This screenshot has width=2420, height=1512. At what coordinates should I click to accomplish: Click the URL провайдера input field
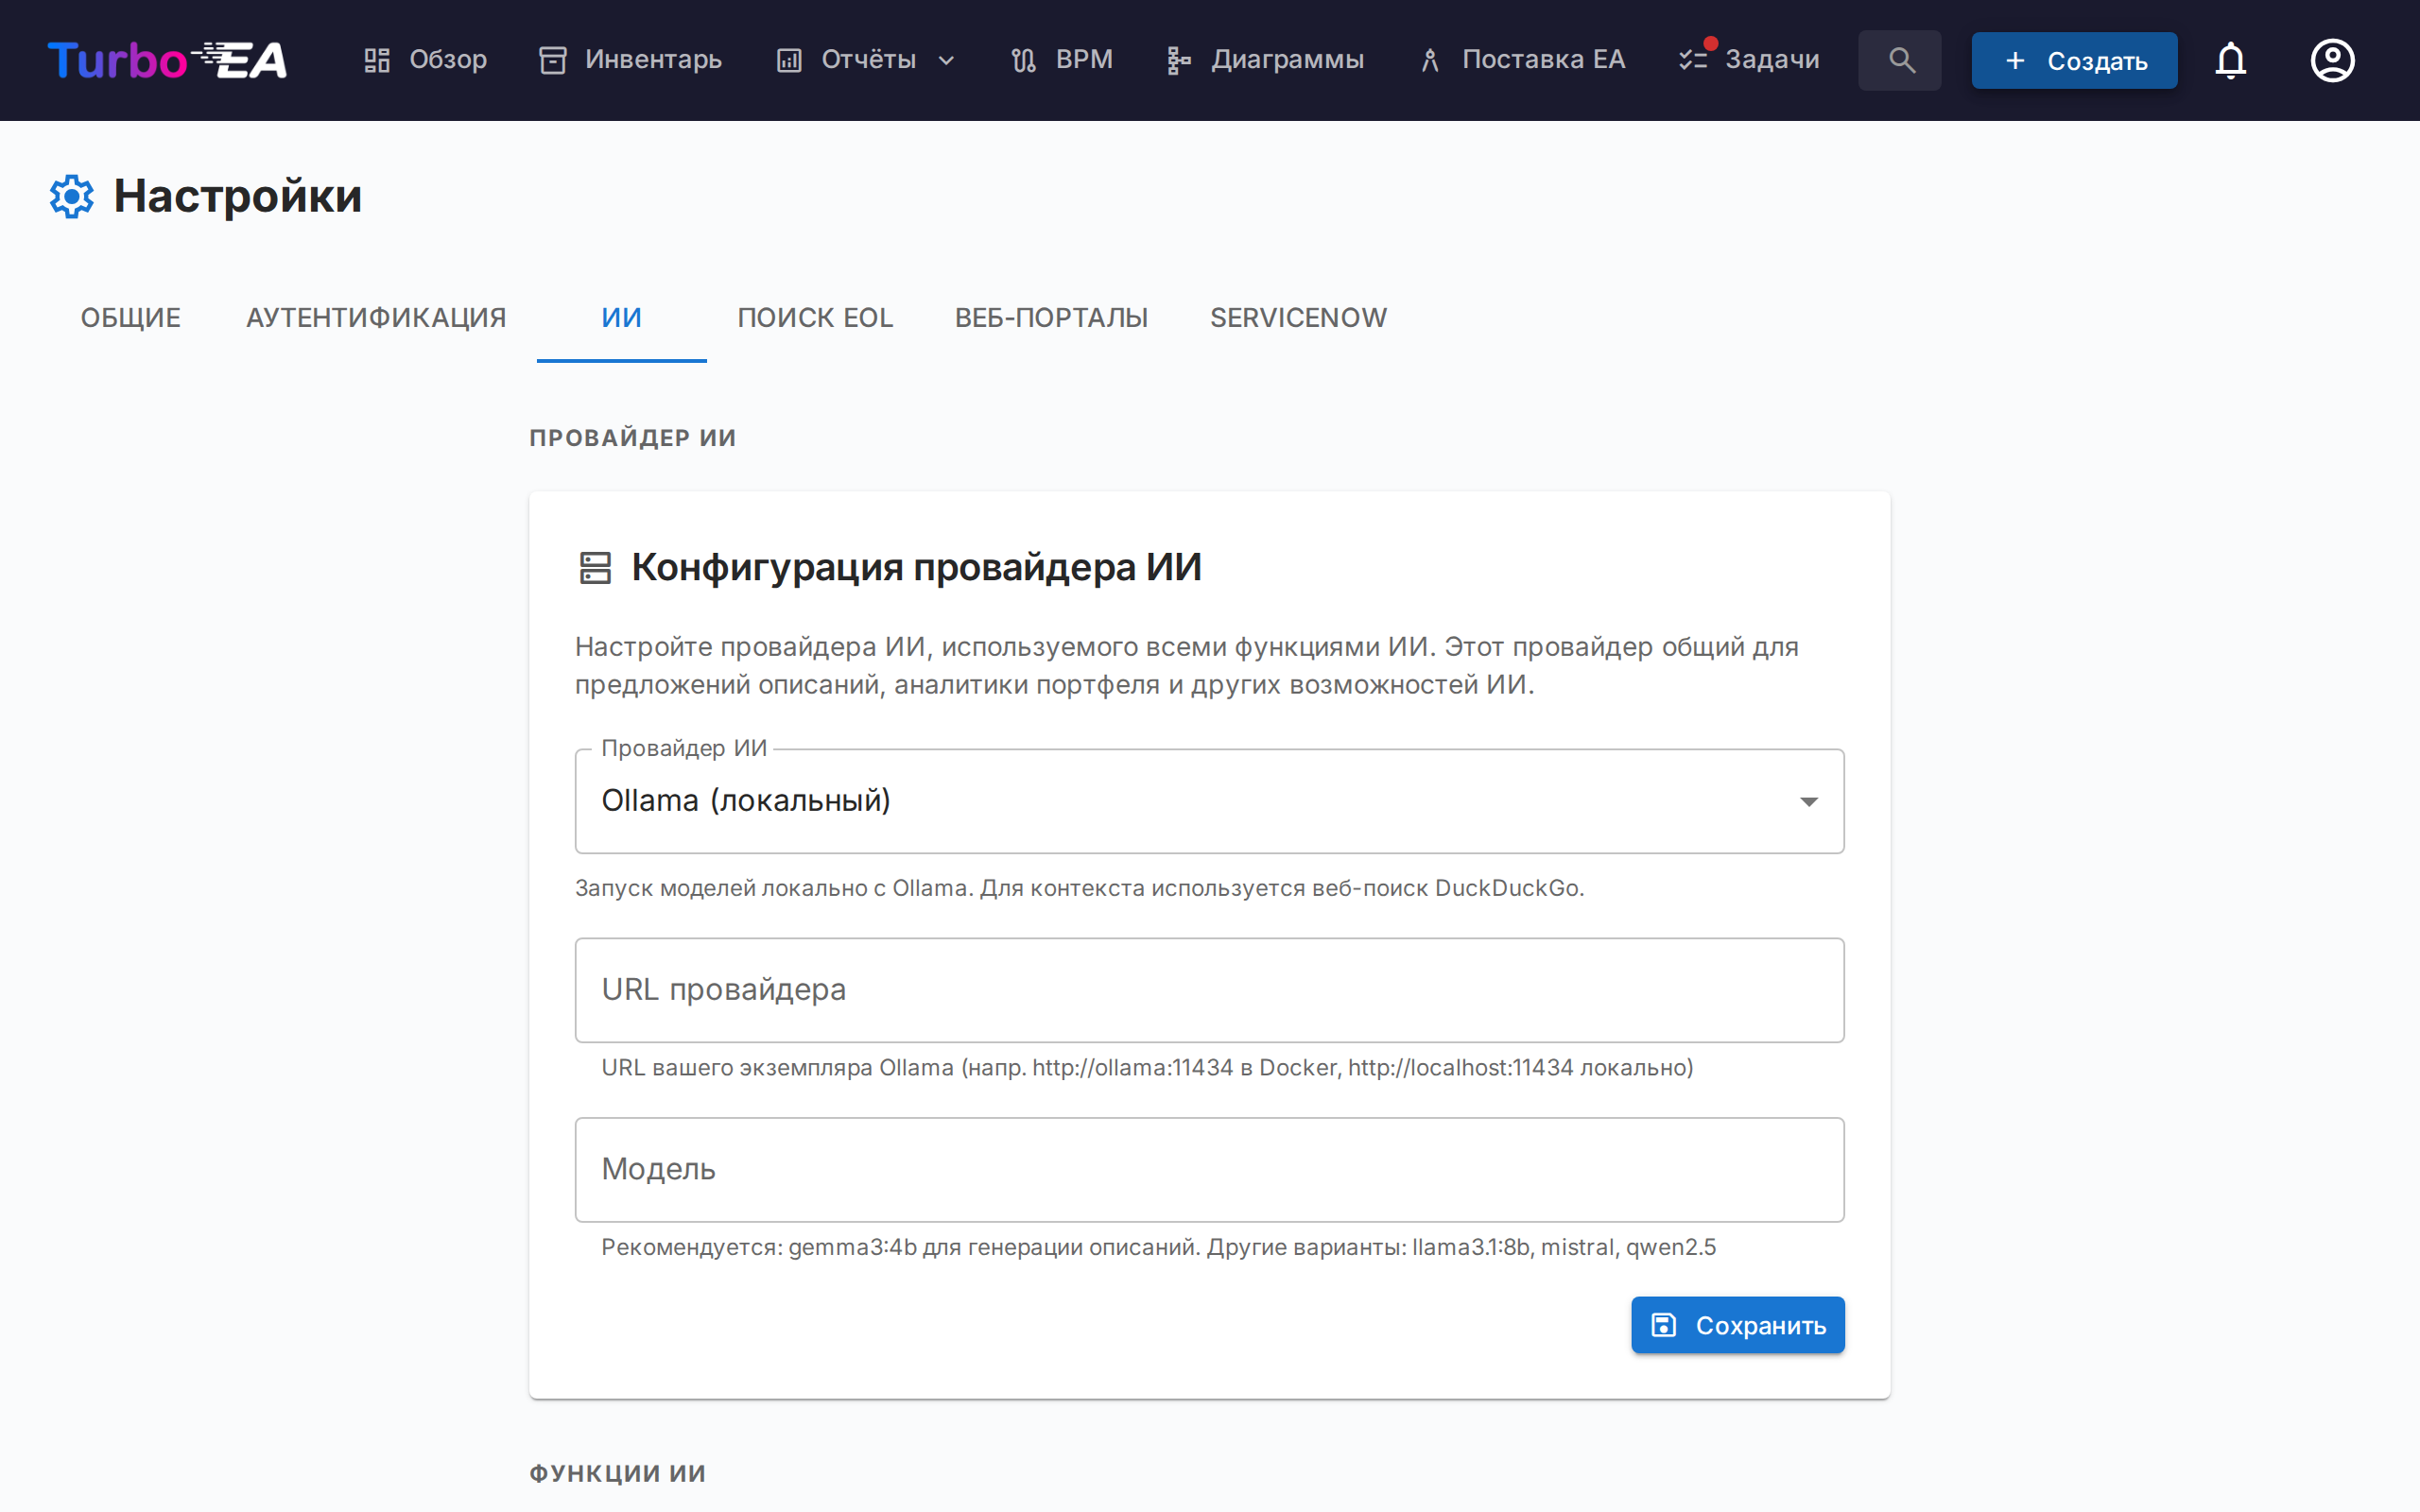coord(1208,990)
